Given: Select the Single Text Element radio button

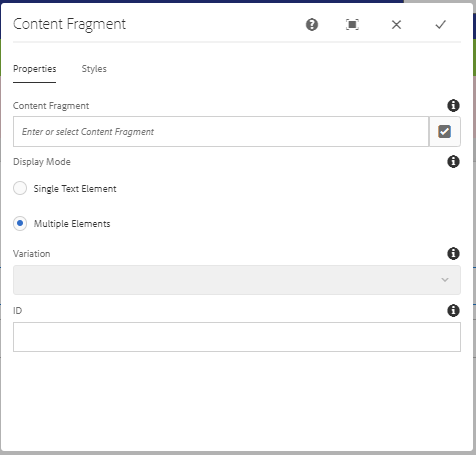Looking at the screenshot, I should [x=20, y=188].
